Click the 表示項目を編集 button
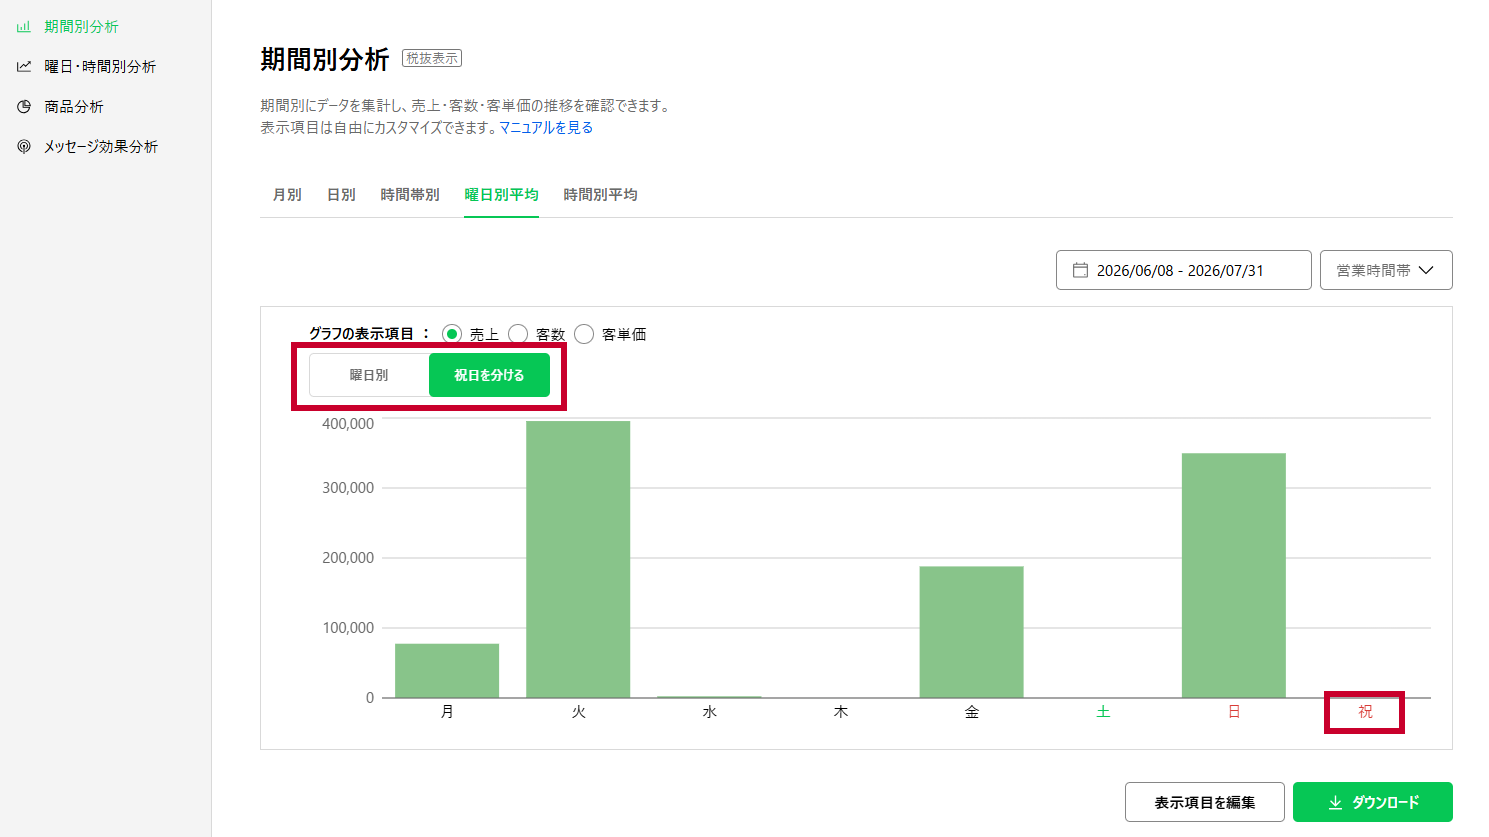 [1205, 802]
